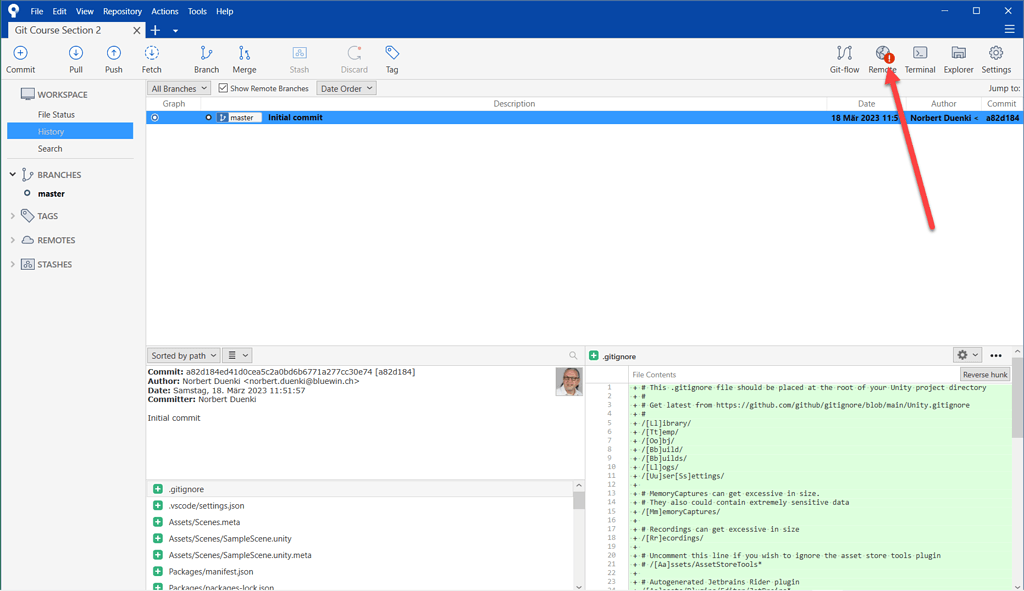The width and height of the screenshot is (1024, 591).
Task: Open the Actions menu
Action: pyautogui.click(x=165, y=11)
